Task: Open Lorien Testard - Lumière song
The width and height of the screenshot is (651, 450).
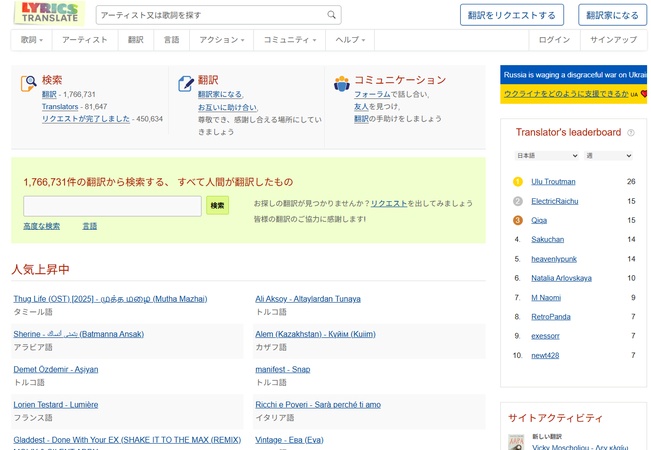Action: coord(56,405)
